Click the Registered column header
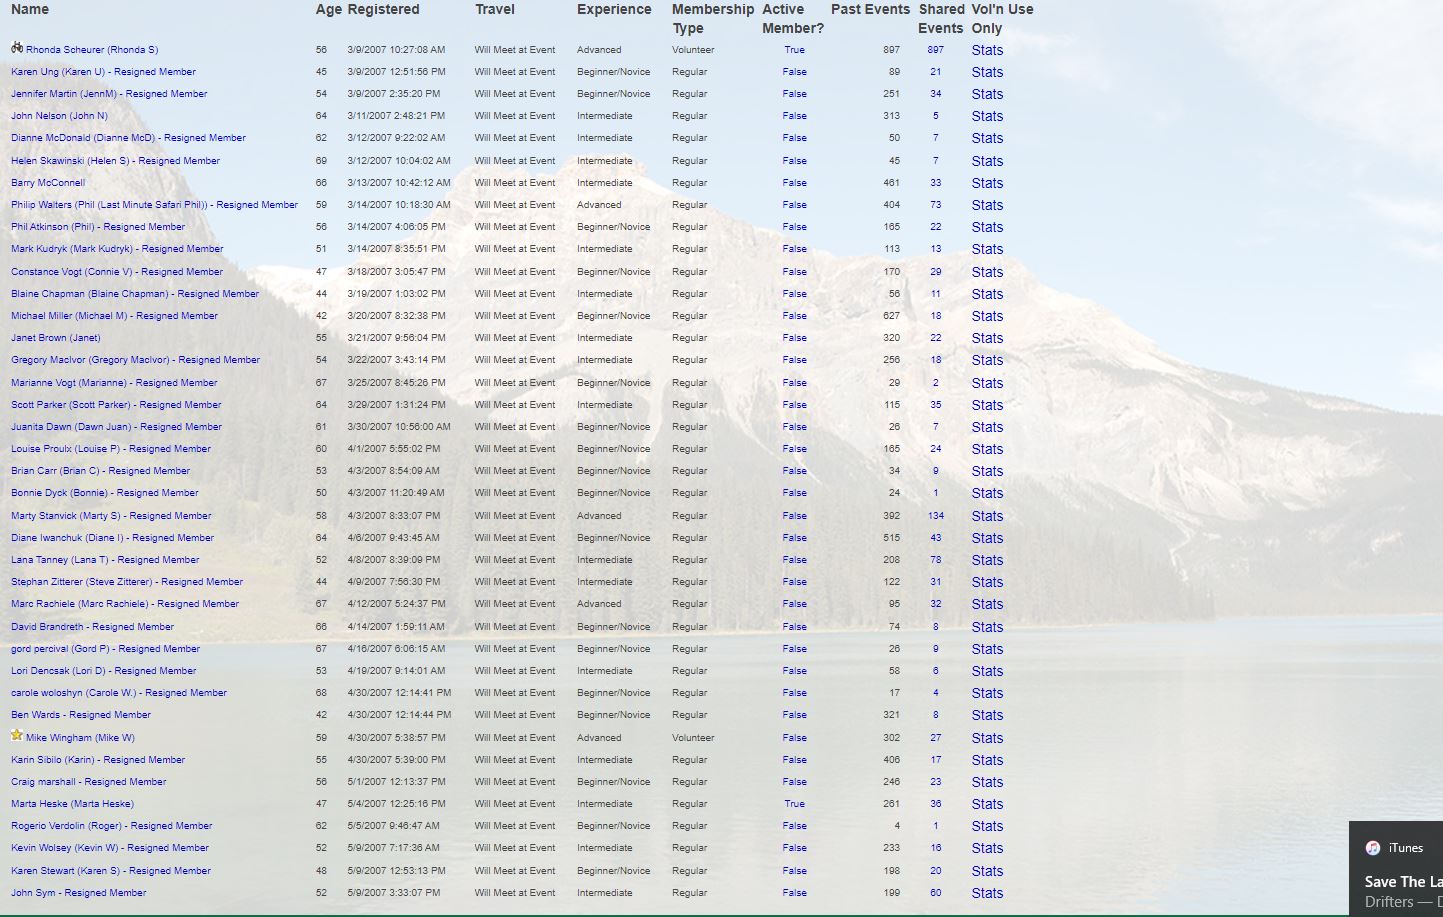 tap(383, 9)
